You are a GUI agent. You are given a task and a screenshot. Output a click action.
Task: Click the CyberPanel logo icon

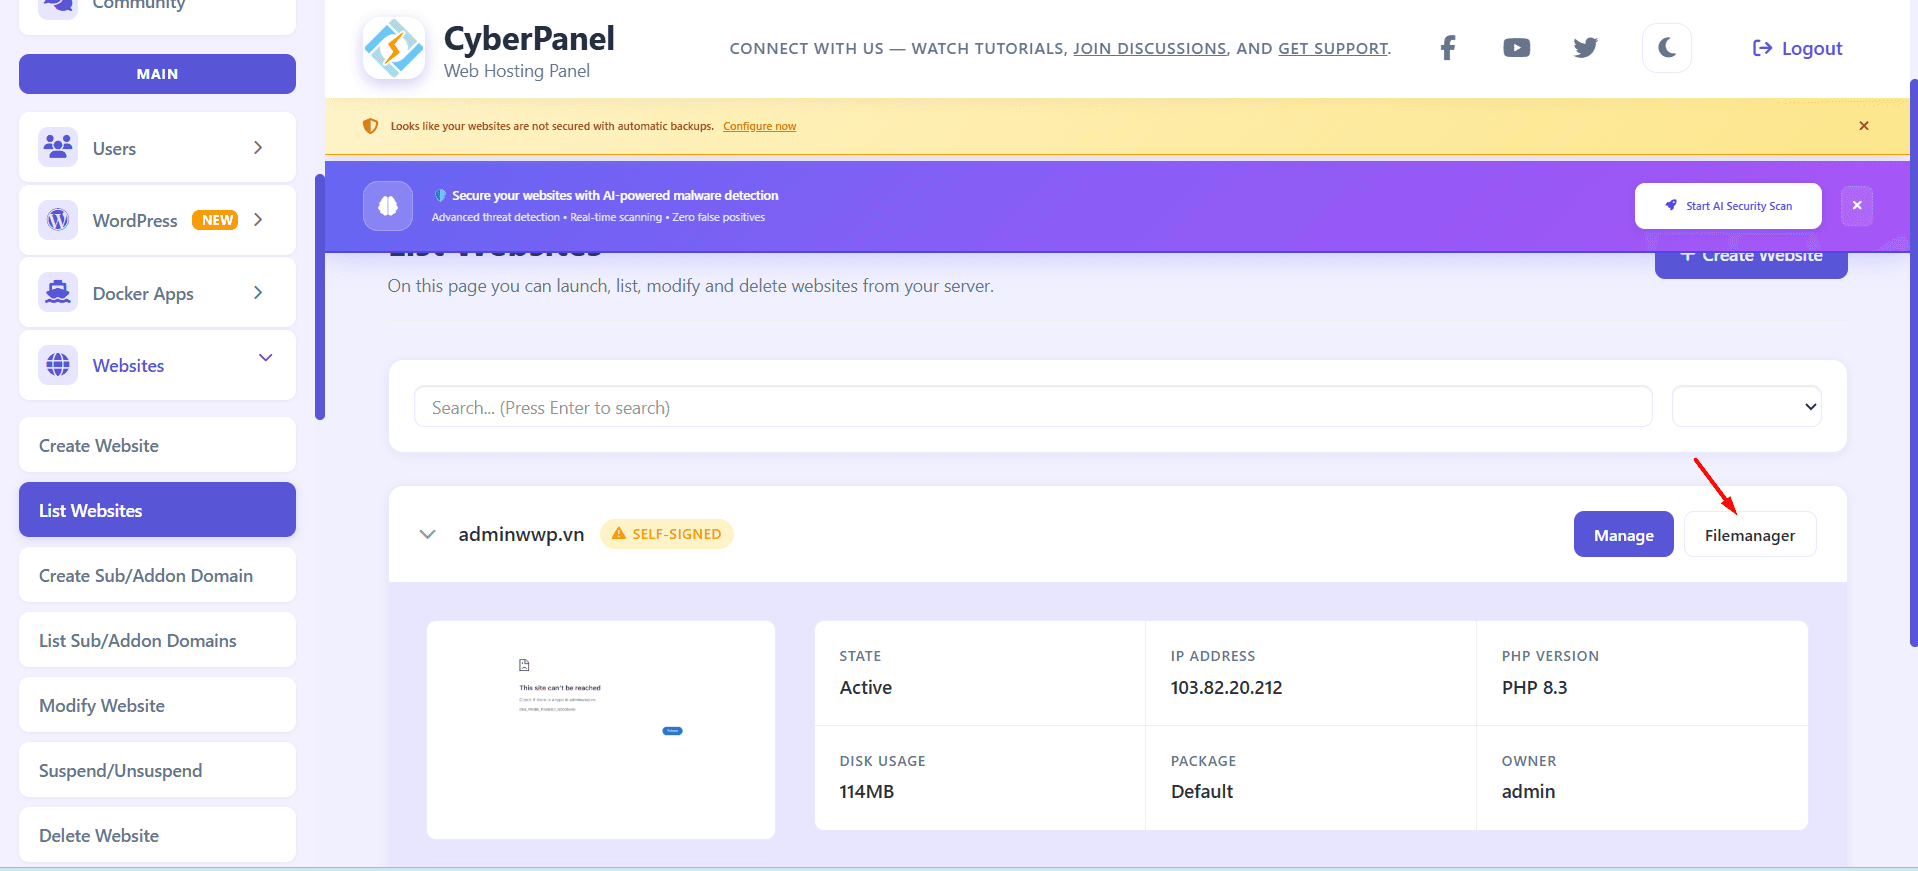[x=394, y=48]
